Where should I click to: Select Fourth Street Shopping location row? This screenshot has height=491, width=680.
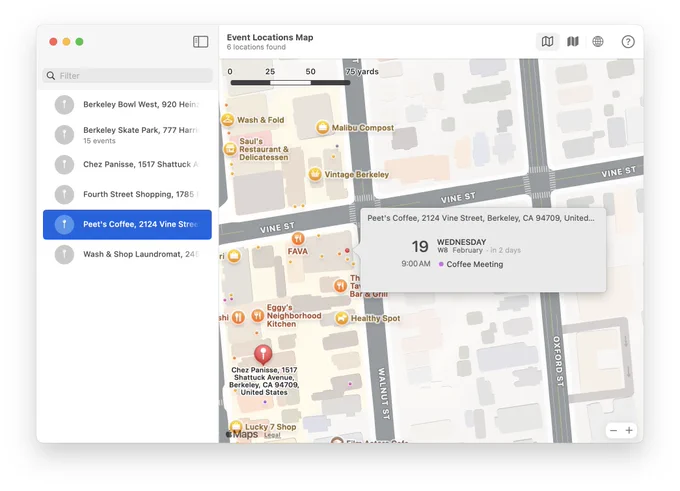[128, 194]
